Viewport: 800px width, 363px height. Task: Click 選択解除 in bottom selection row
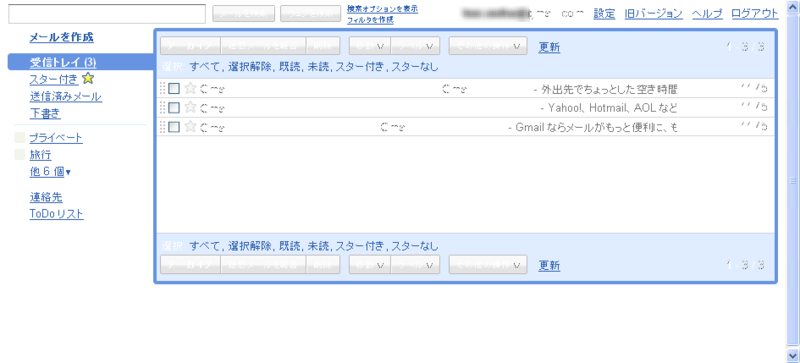point(250,247)
